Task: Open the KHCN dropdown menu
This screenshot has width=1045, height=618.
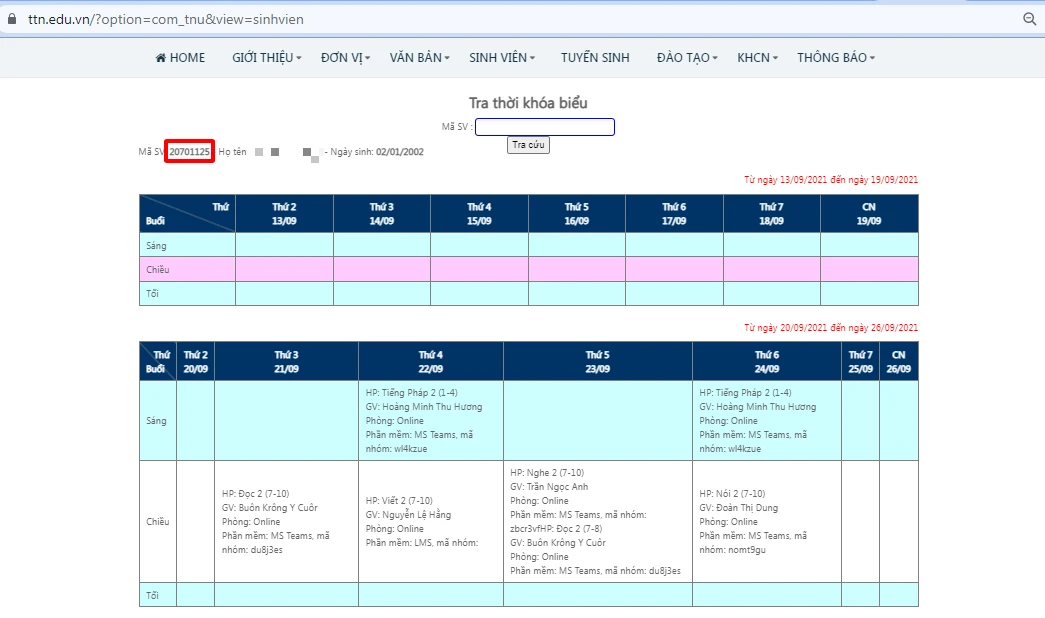Action: tap(757, 58)
